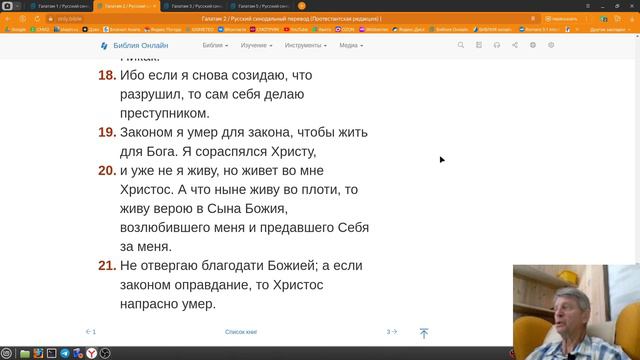Expand the Библия dropdown menu
640x360 pixels.
(215, 45)
